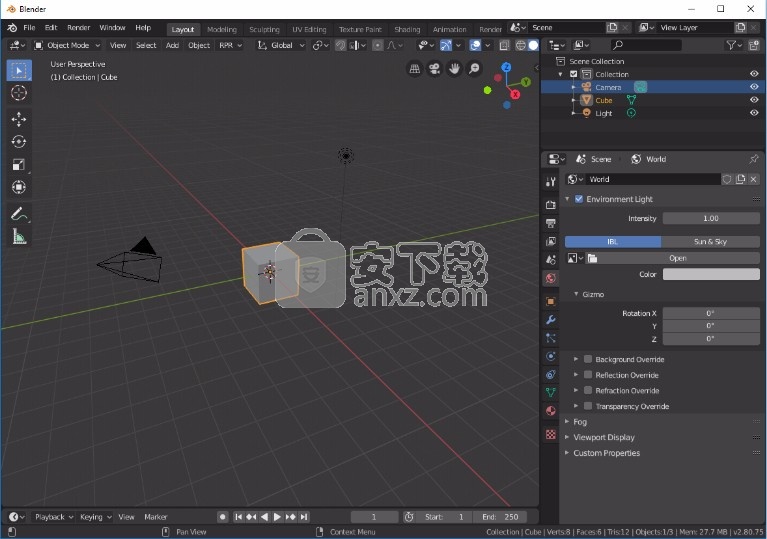The image size is (767, 539).
Task: Switch to UV Editing workspace tab
Action: pos(309,29)
